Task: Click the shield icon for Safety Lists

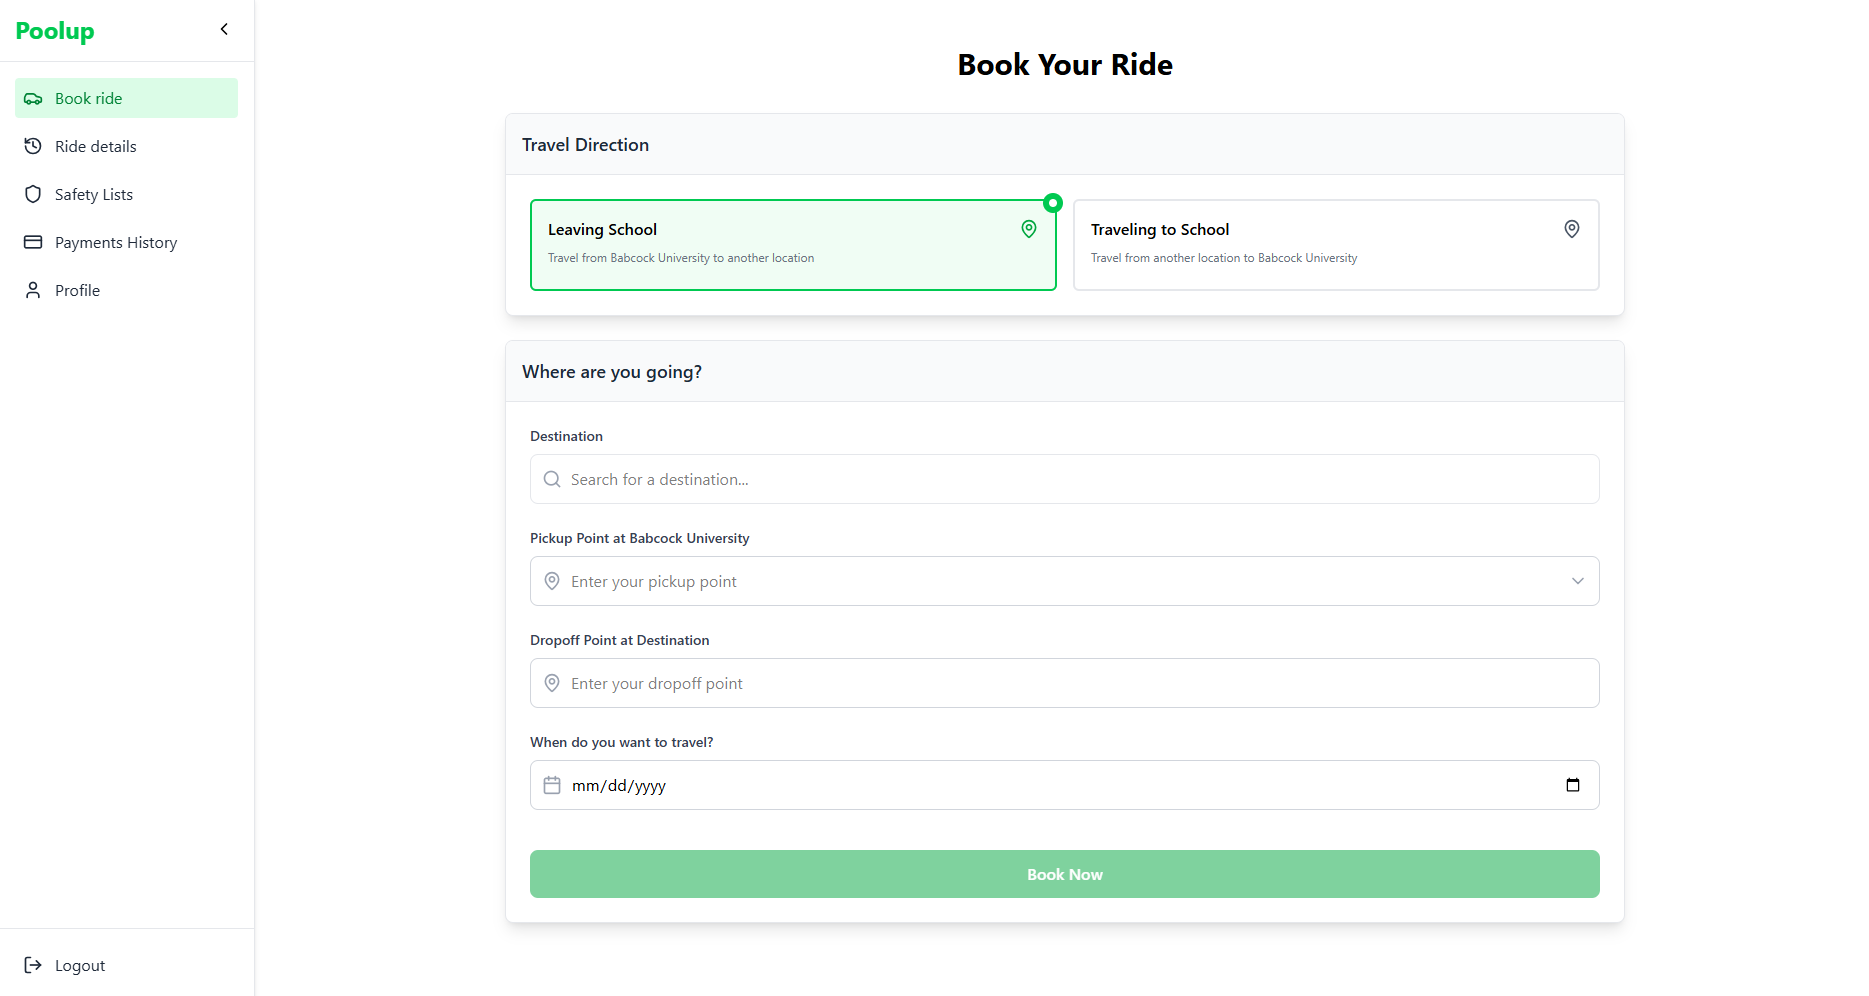Action: tap(33, 194)
